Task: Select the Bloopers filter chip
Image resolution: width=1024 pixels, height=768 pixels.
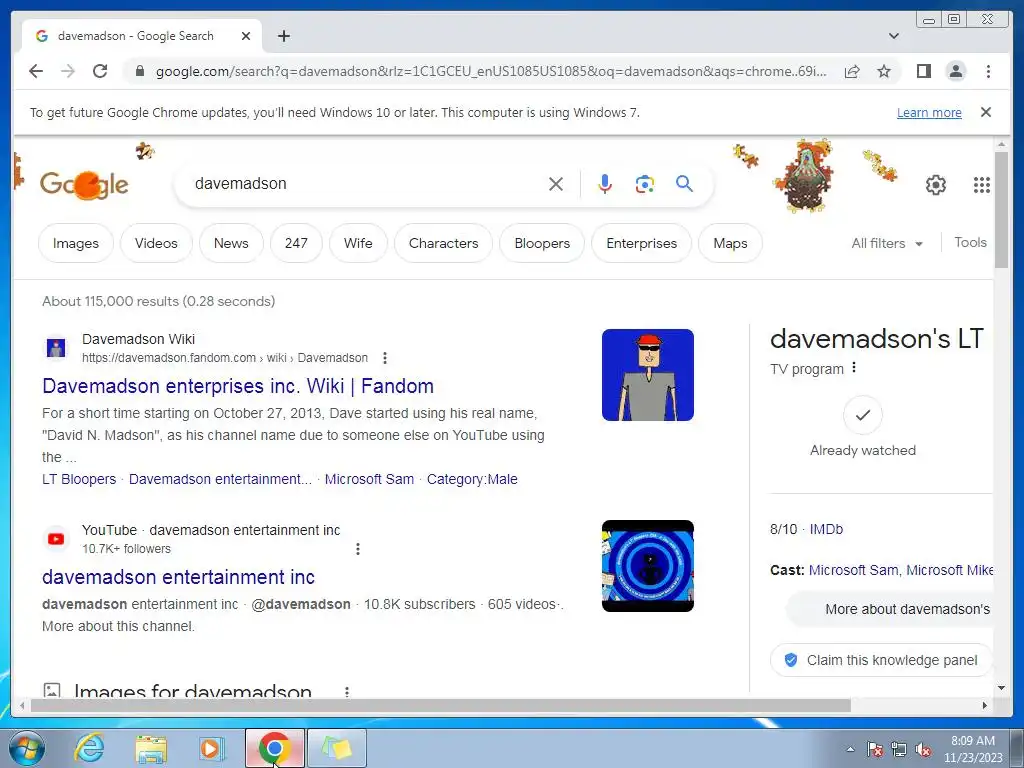Action: [x=542, y=243]
